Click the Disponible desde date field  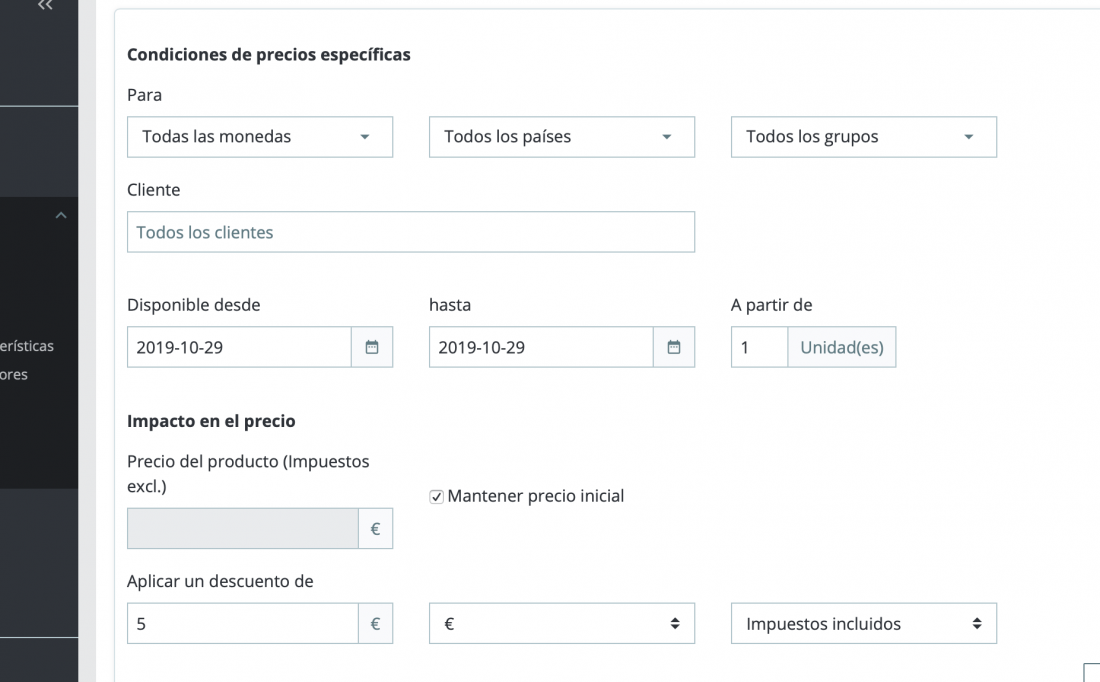click(x=239, y=347)
